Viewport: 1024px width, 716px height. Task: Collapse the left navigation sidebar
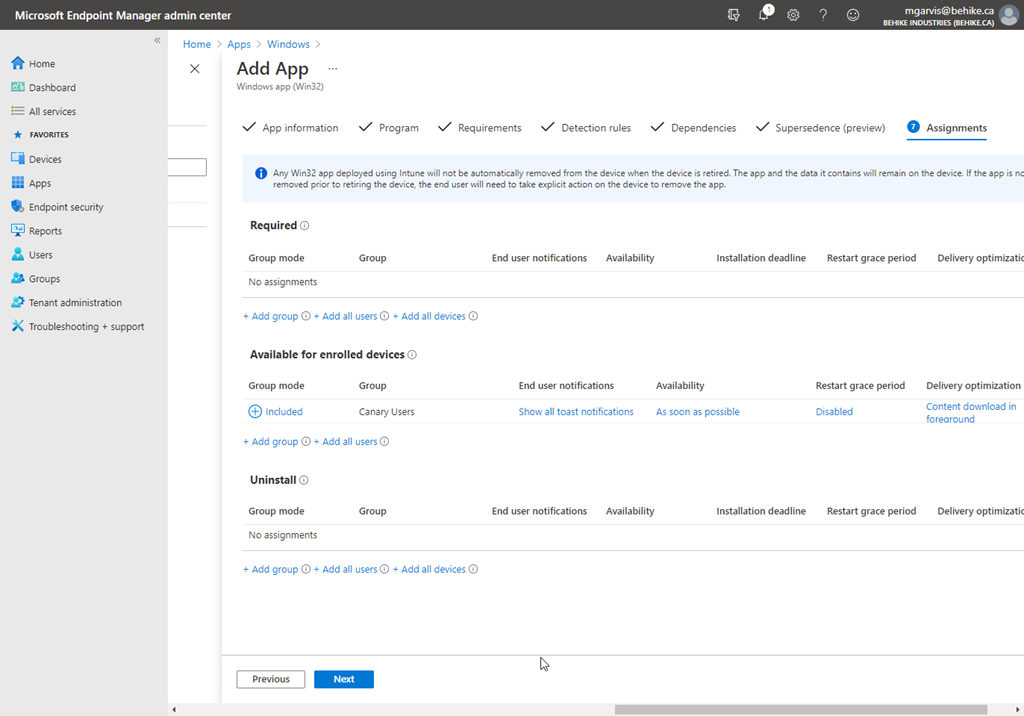pos(157,40)
